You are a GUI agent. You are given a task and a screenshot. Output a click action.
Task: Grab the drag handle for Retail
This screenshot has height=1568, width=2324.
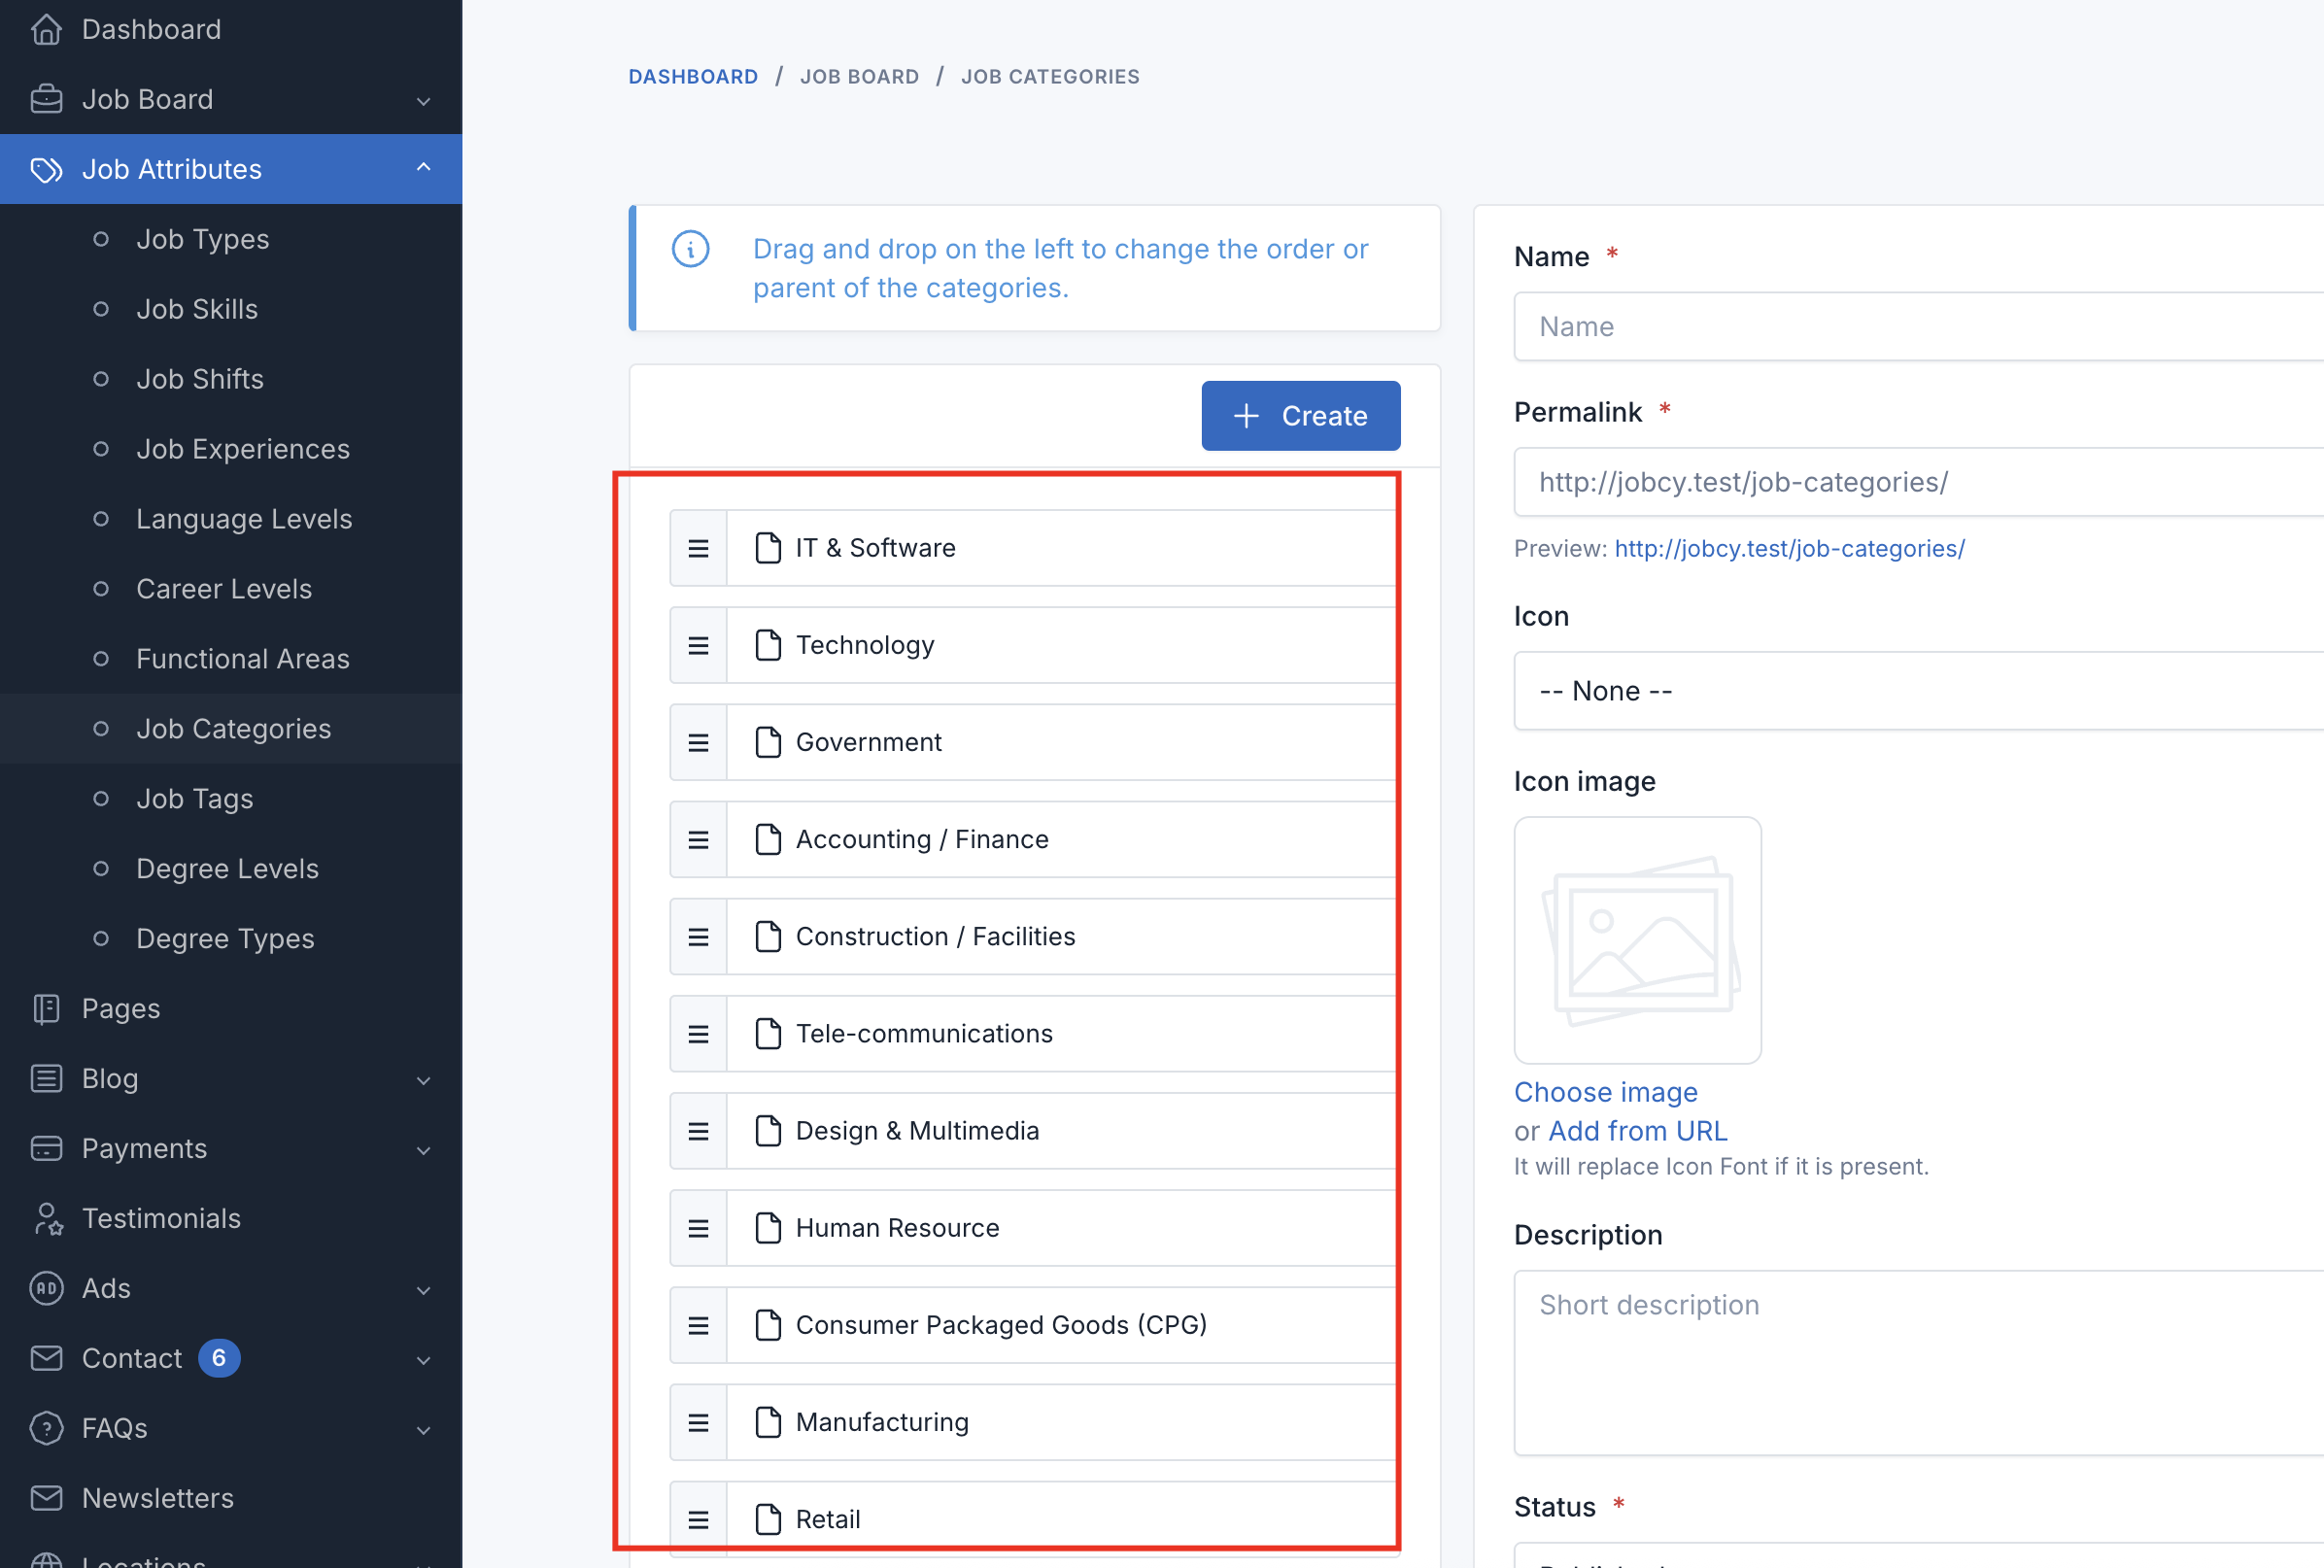pyautogui.click(x=698, y=1518)
